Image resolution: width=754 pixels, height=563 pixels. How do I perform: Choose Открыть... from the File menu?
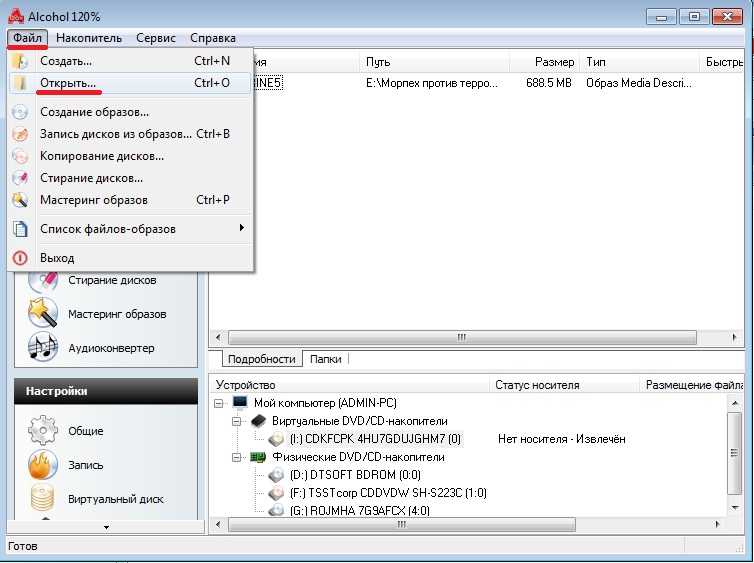click(x=130, y=83)
